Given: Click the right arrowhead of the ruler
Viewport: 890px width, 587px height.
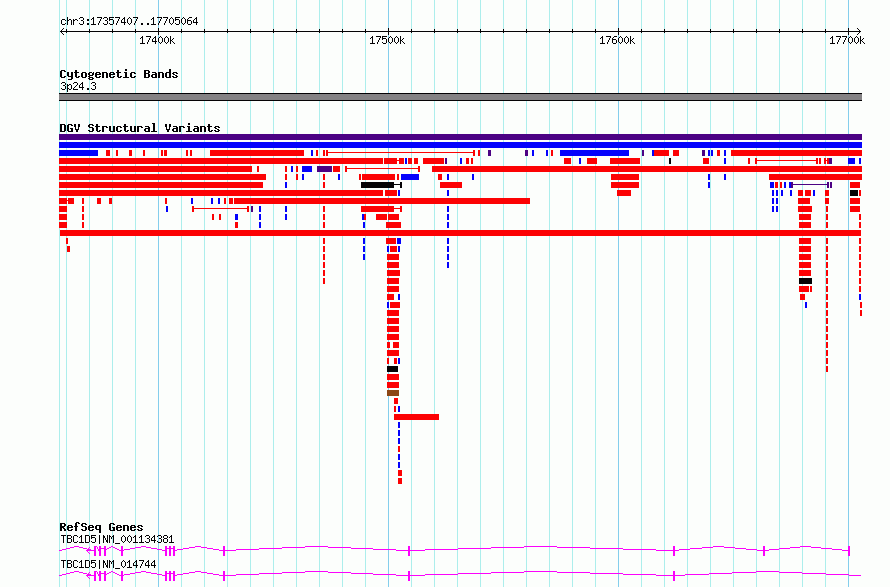Looking at the screenshot, I should [859, 32].
